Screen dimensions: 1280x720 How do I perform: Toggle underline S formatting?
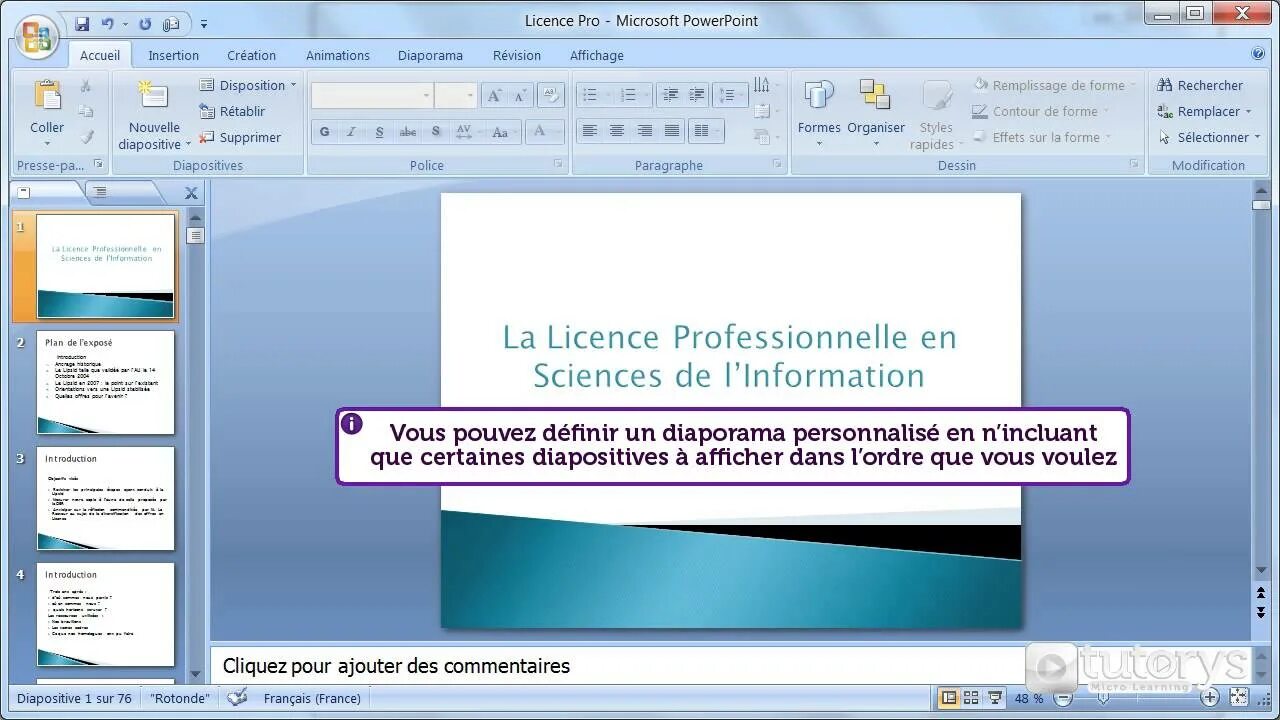coord(379,132)
